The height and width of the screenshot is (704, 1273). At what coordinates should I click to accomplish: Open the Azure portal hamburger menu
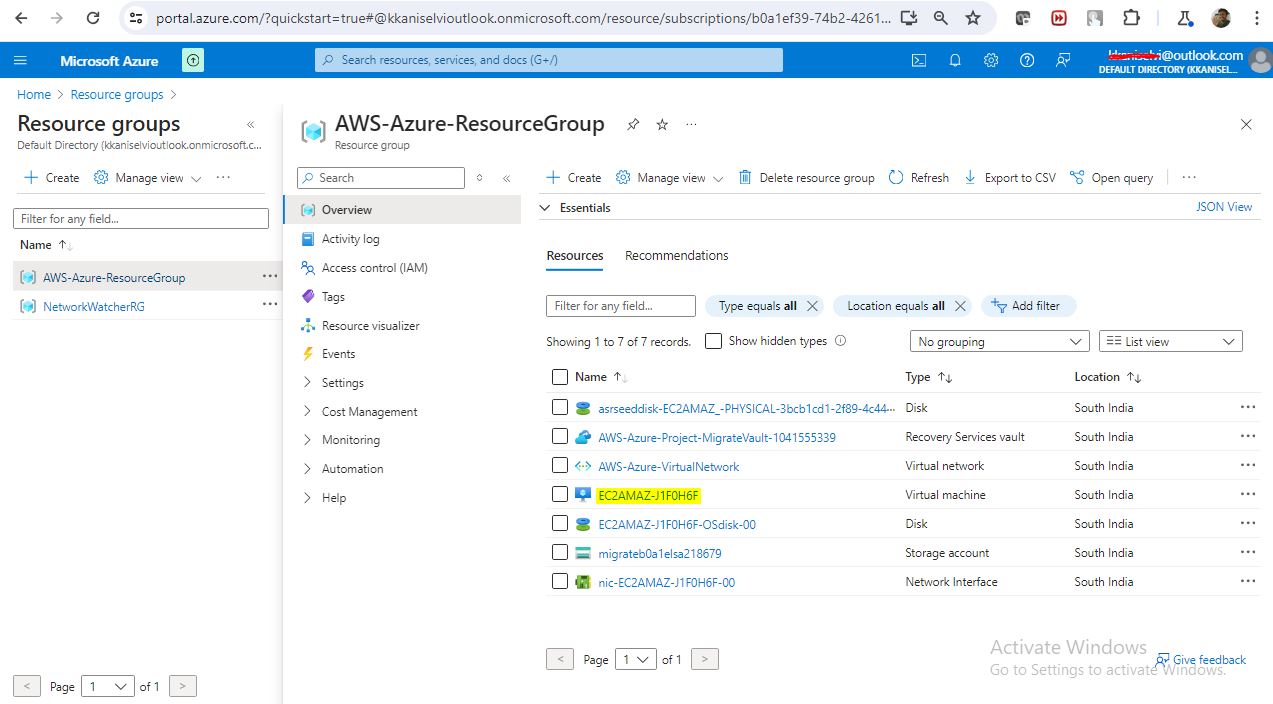[20, 60]
